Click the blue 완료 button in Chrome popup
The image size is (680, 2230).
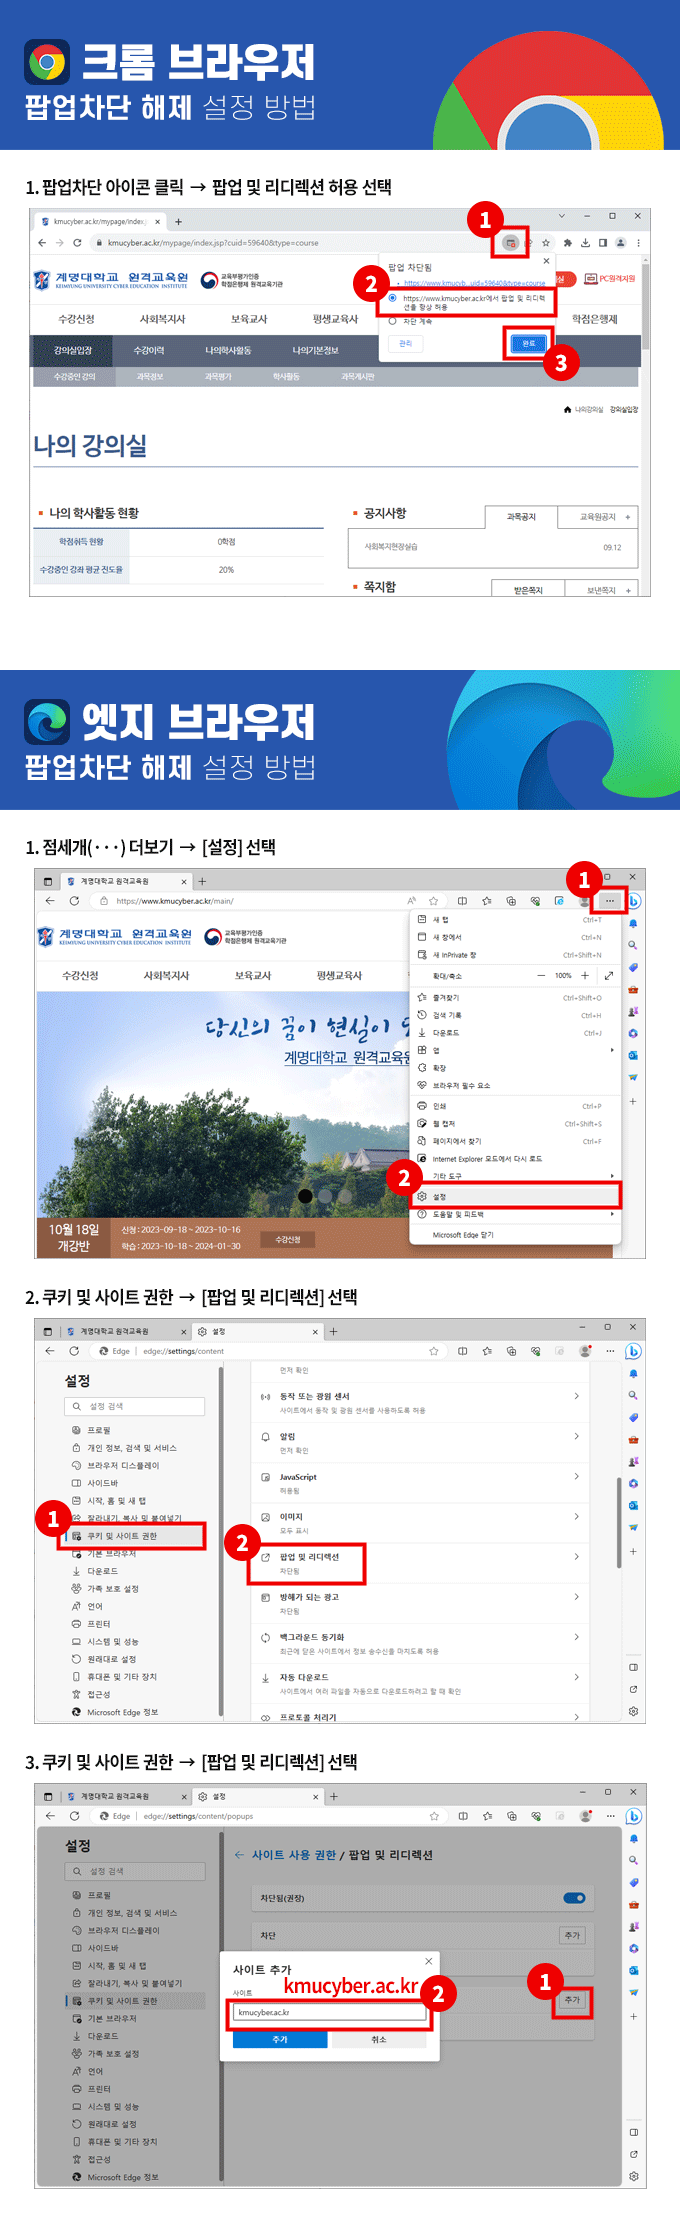(x=529, y=343)
